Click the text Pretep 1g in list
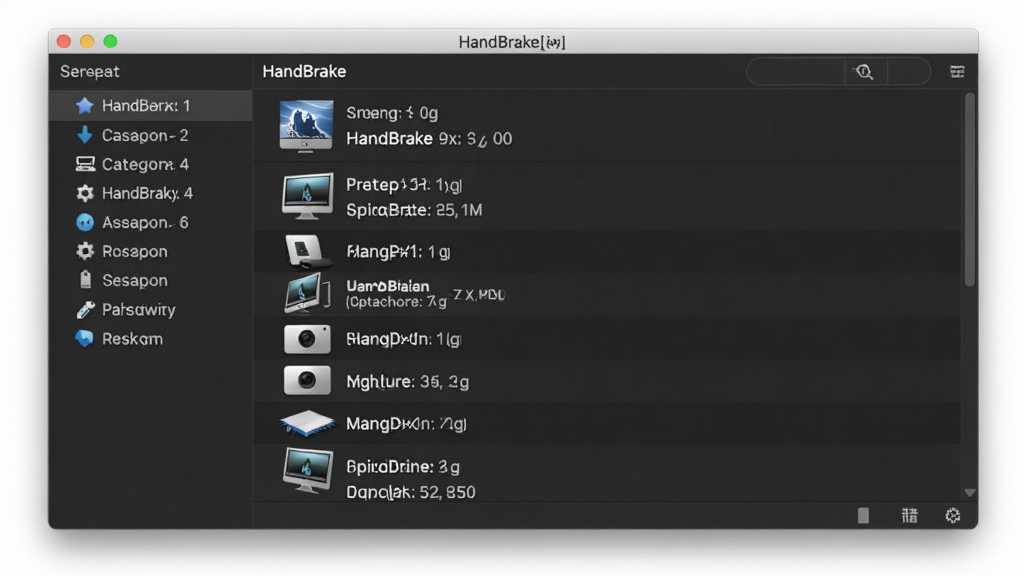This screenshot has height=576, width=1024. click(404, 185)
